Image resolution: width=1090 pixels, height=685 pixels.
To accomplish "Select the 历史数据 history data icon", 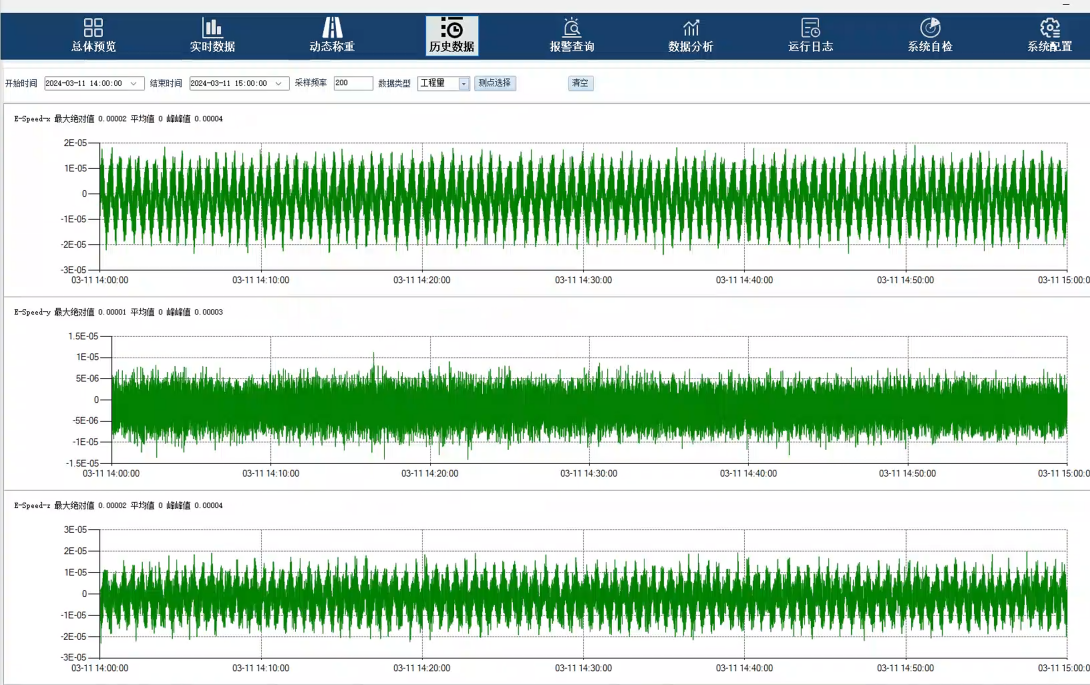I will [x=451, y=28].
